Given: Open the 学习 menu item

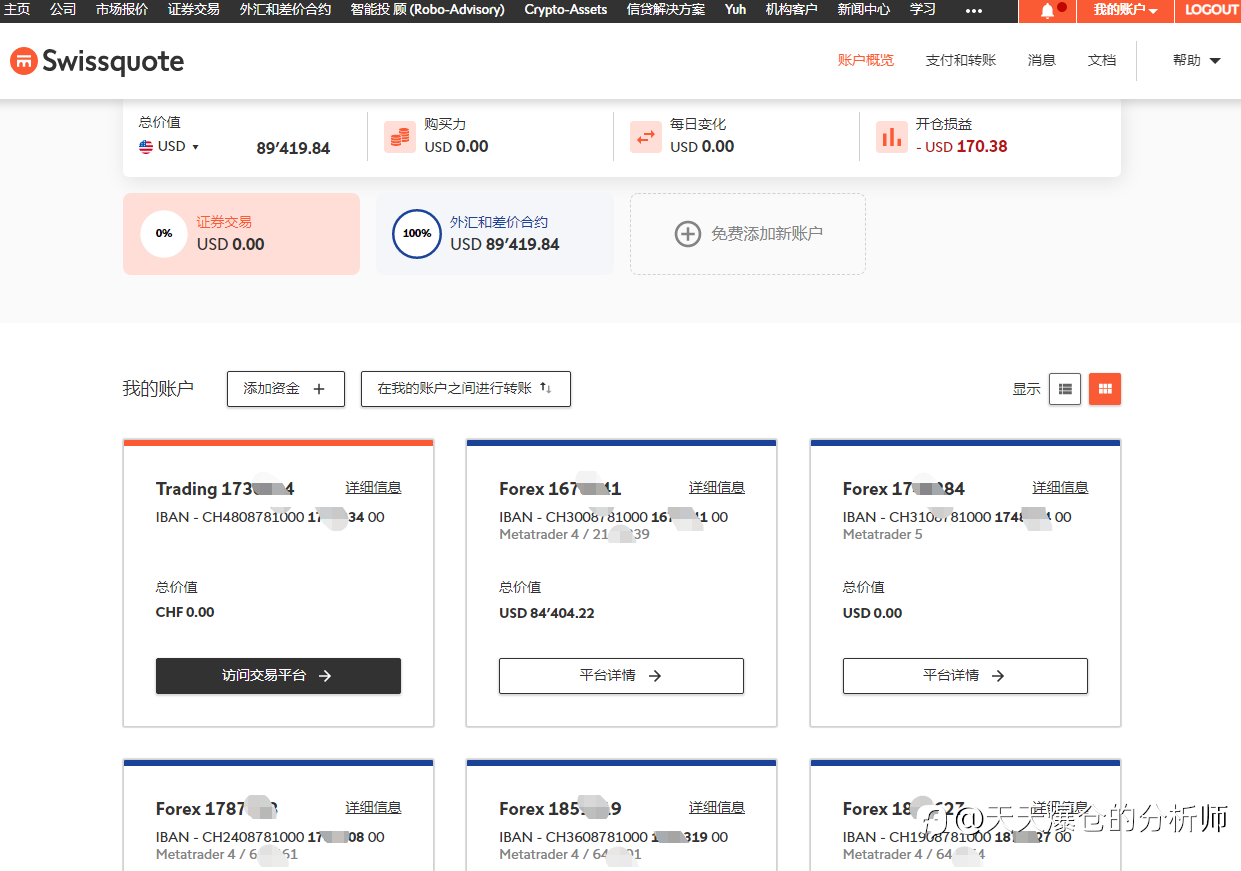Looking at the screenshot, I should tap(923, 9).
